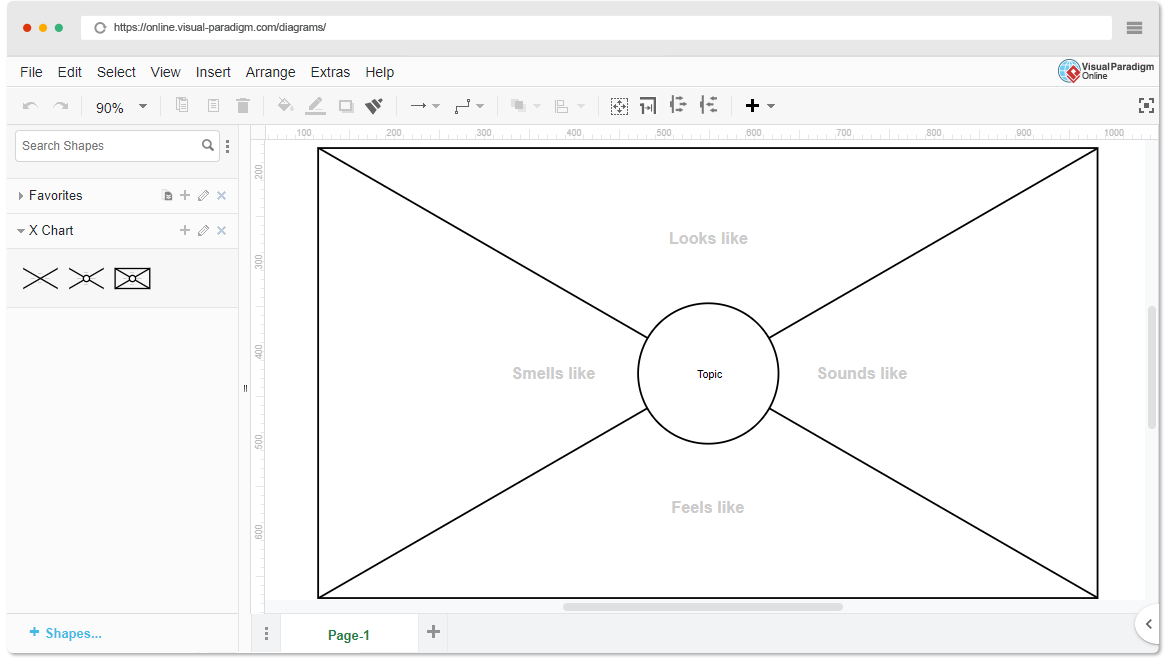This screenshot has width=1170, height=665.
Task: Redo the last action
Action: (60, 106)
